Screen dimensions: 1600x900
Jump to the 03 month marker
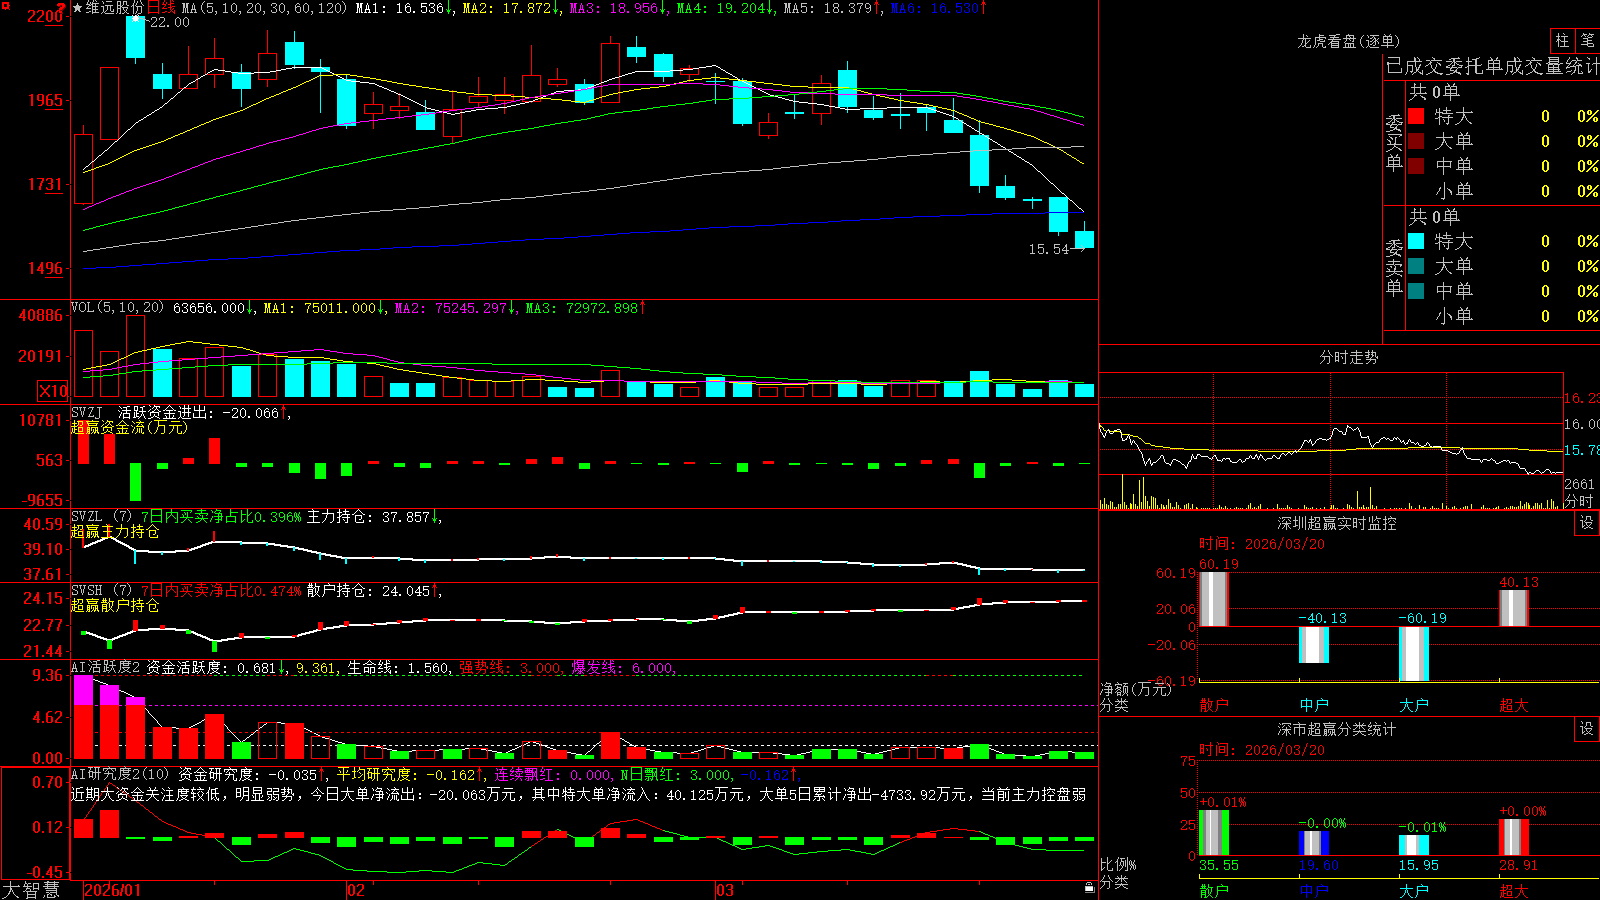725,890
